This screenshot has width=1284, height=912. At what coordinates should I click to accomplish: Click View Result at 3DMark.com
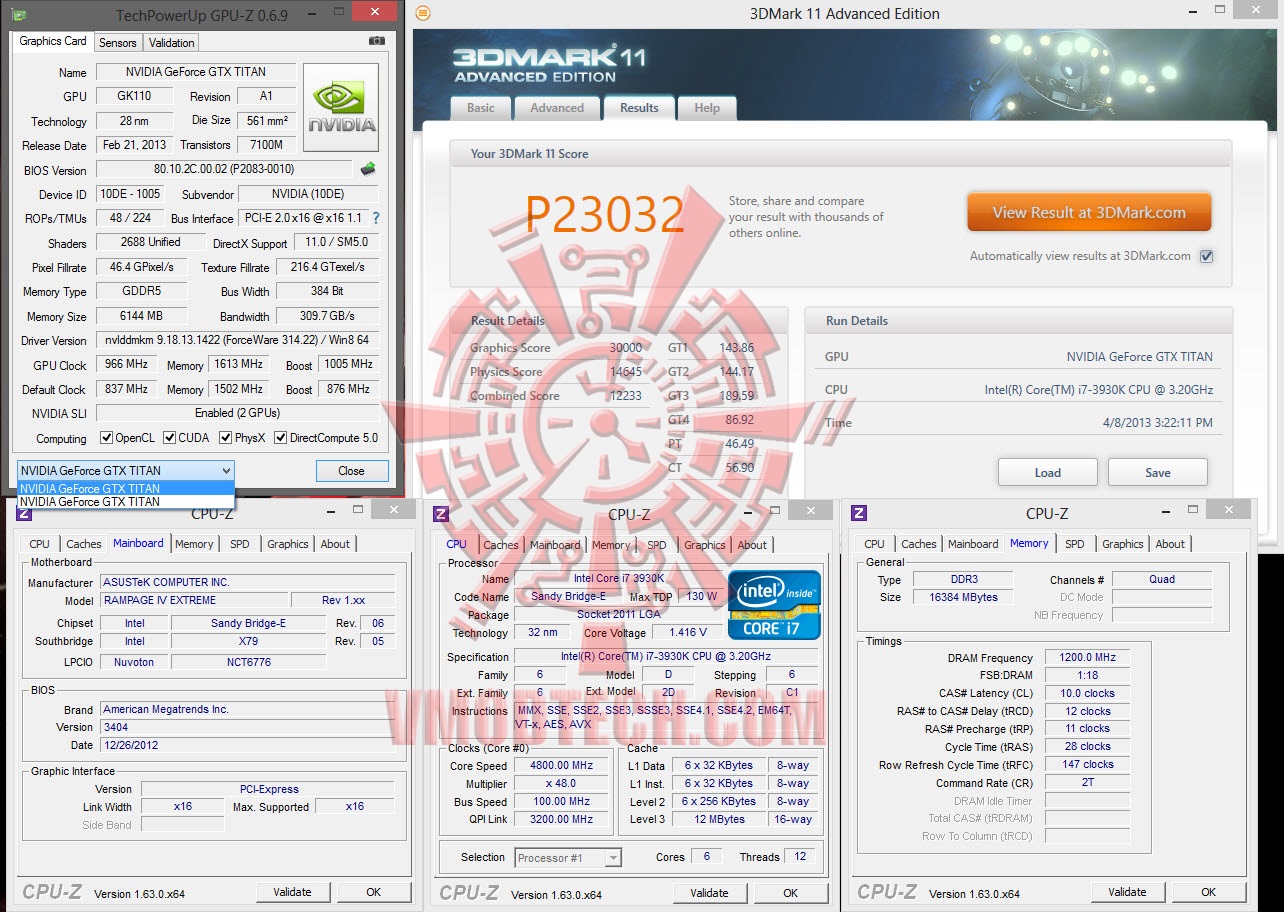pos(1089,212)
